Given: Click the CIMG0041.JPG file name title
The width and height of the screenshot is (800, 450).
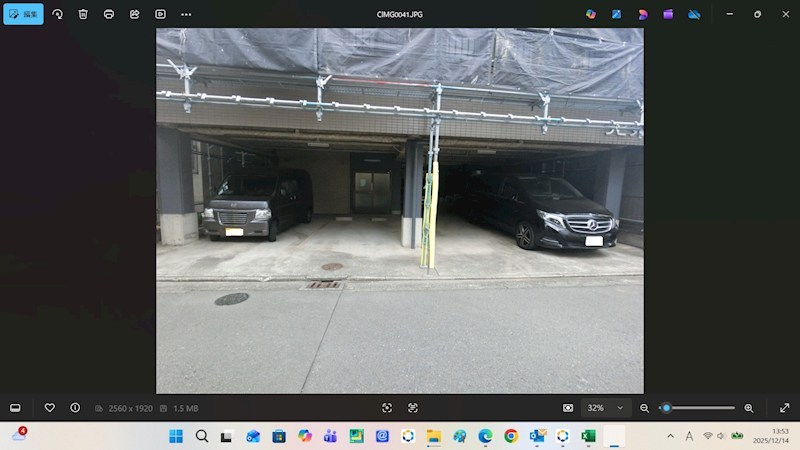Looking at the screenshot, I should [399, 14].
